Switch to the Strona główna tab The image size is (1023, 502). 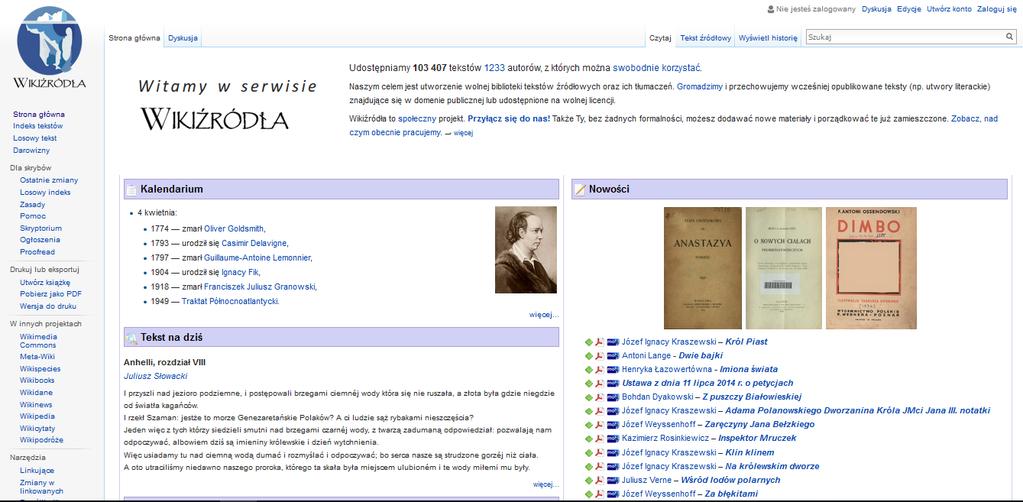pyautogui.click(x=134, y=38)
